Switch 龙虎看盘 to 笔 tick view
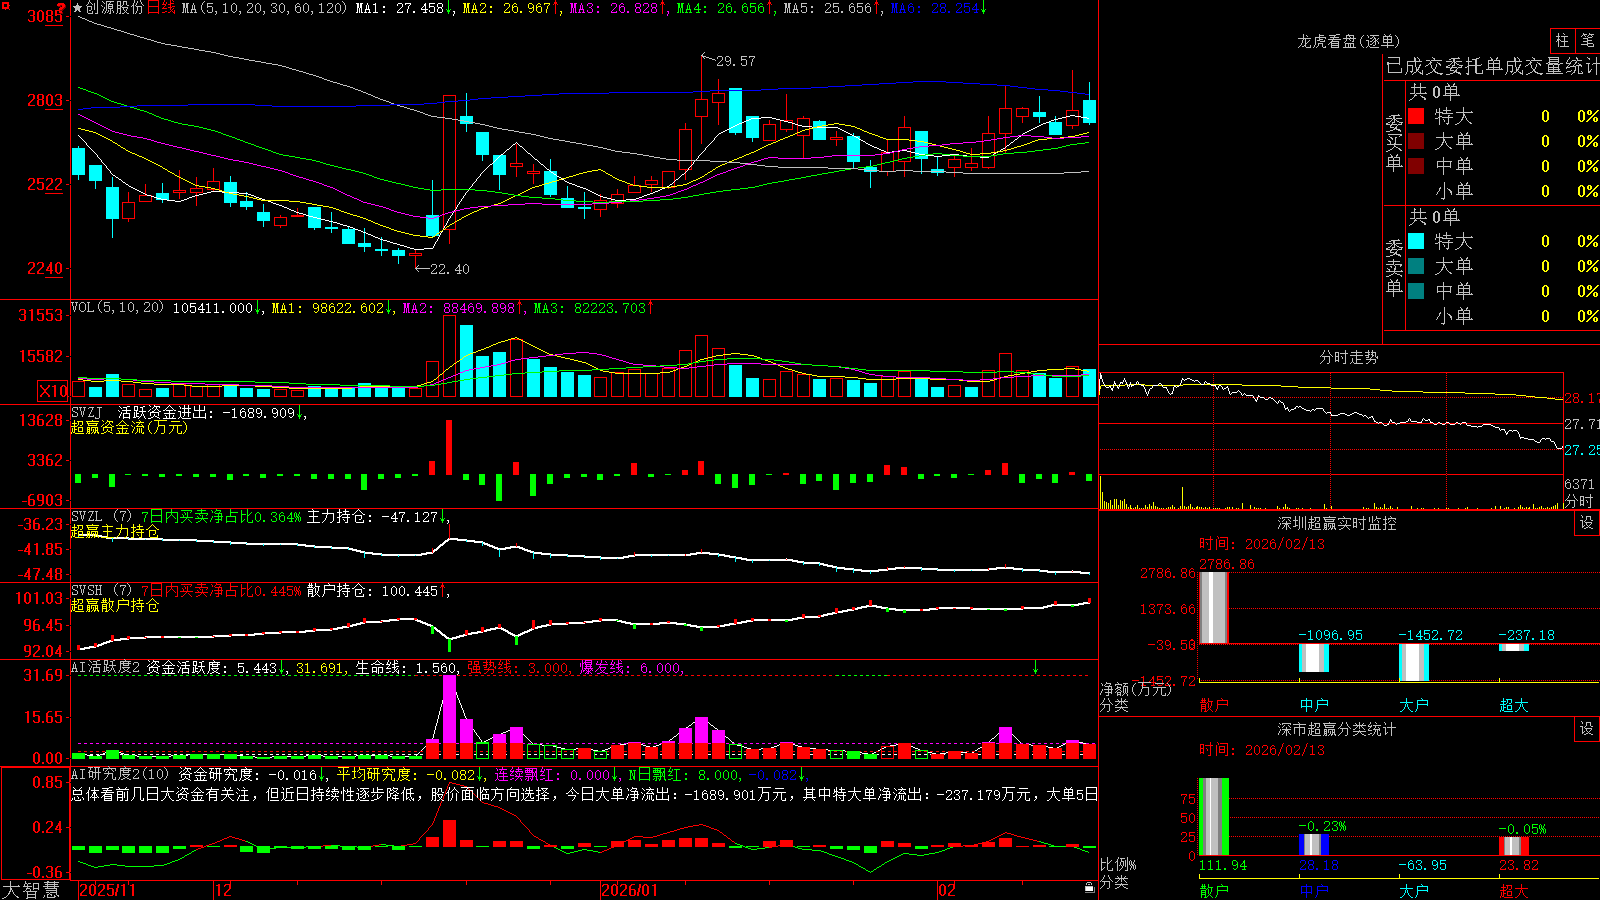 coord(1587,40)
